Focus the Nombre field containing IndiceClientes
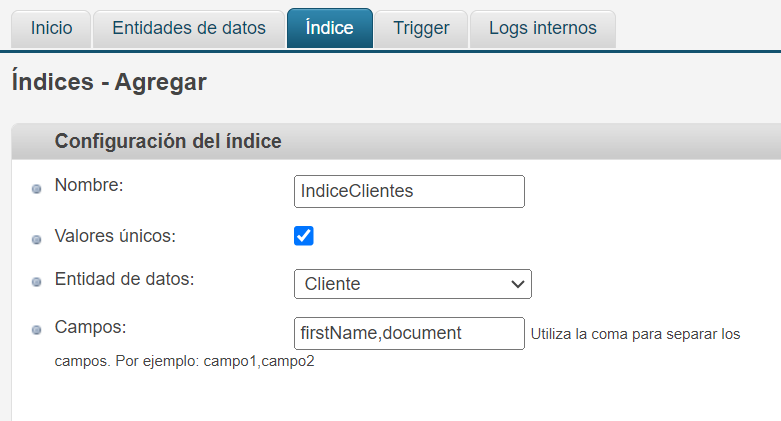This screenshot has width=781, height=421. click(x=409, y=191)
